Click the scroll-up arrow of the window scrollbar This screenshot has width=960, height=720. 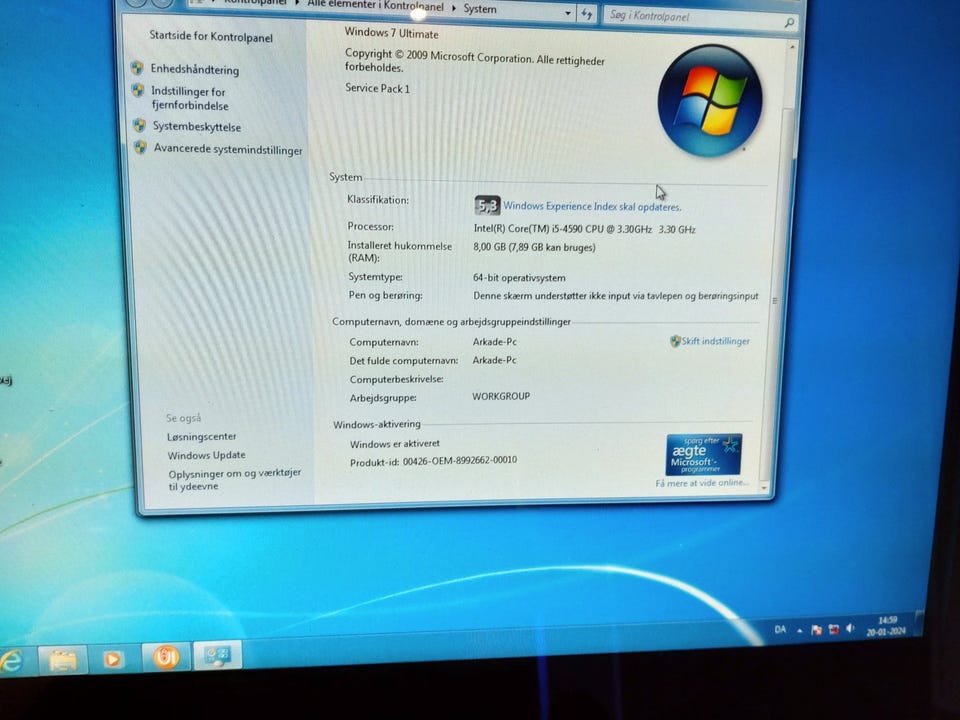pyautogui.click(x=792, y=47)
